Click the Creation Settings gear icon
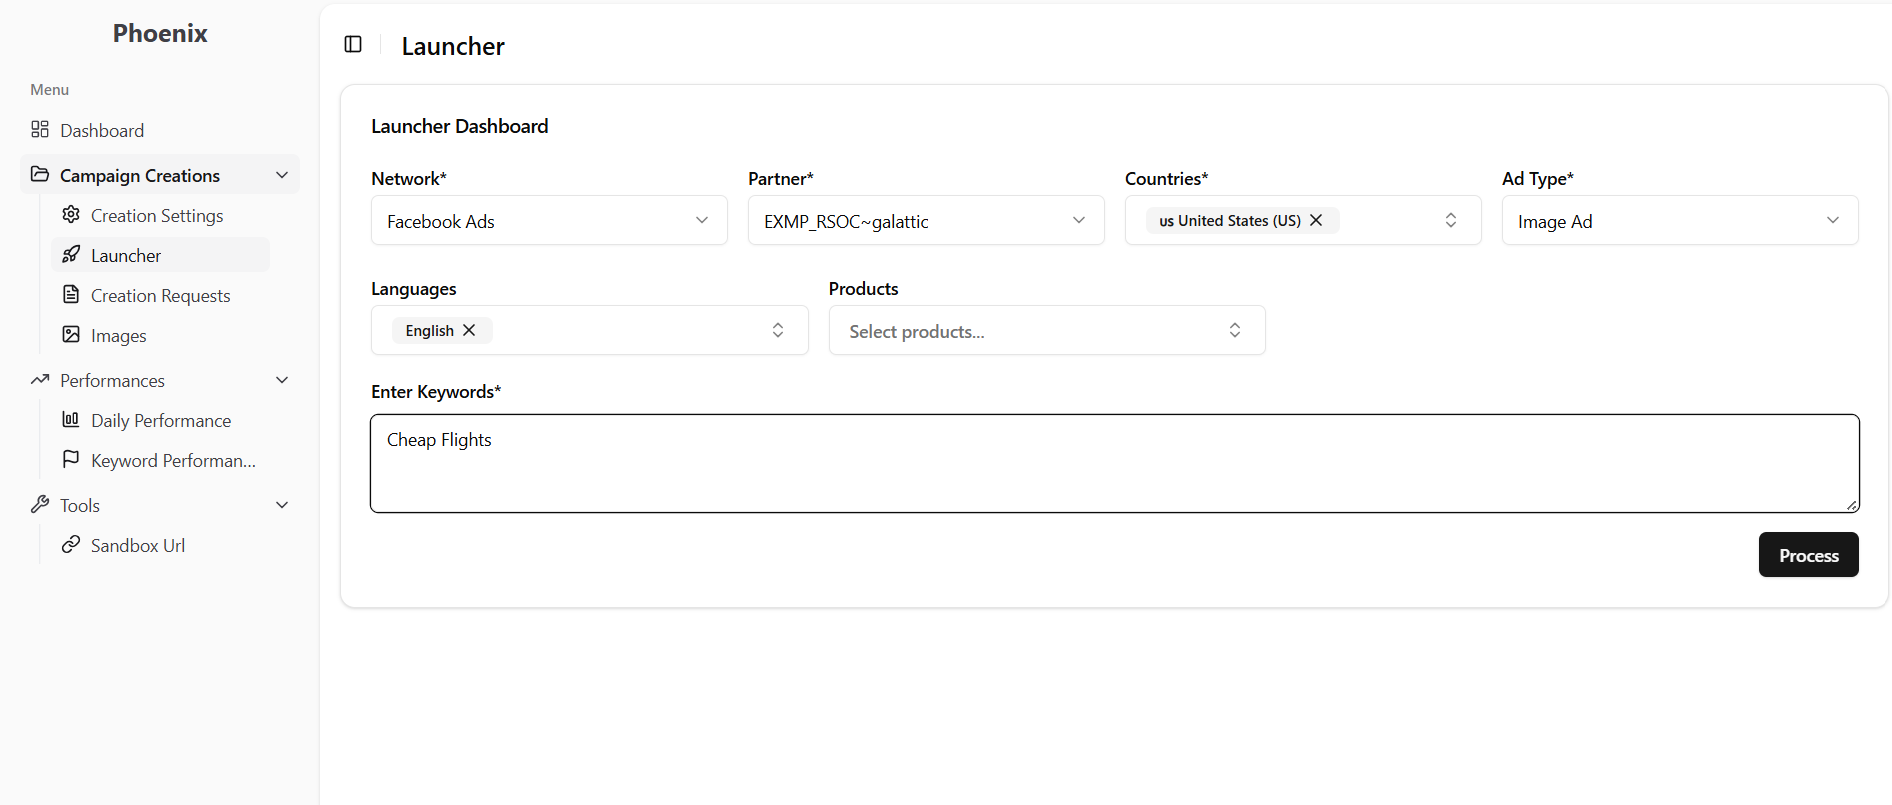Screen dimensions: 1892x805 (71, 215)
